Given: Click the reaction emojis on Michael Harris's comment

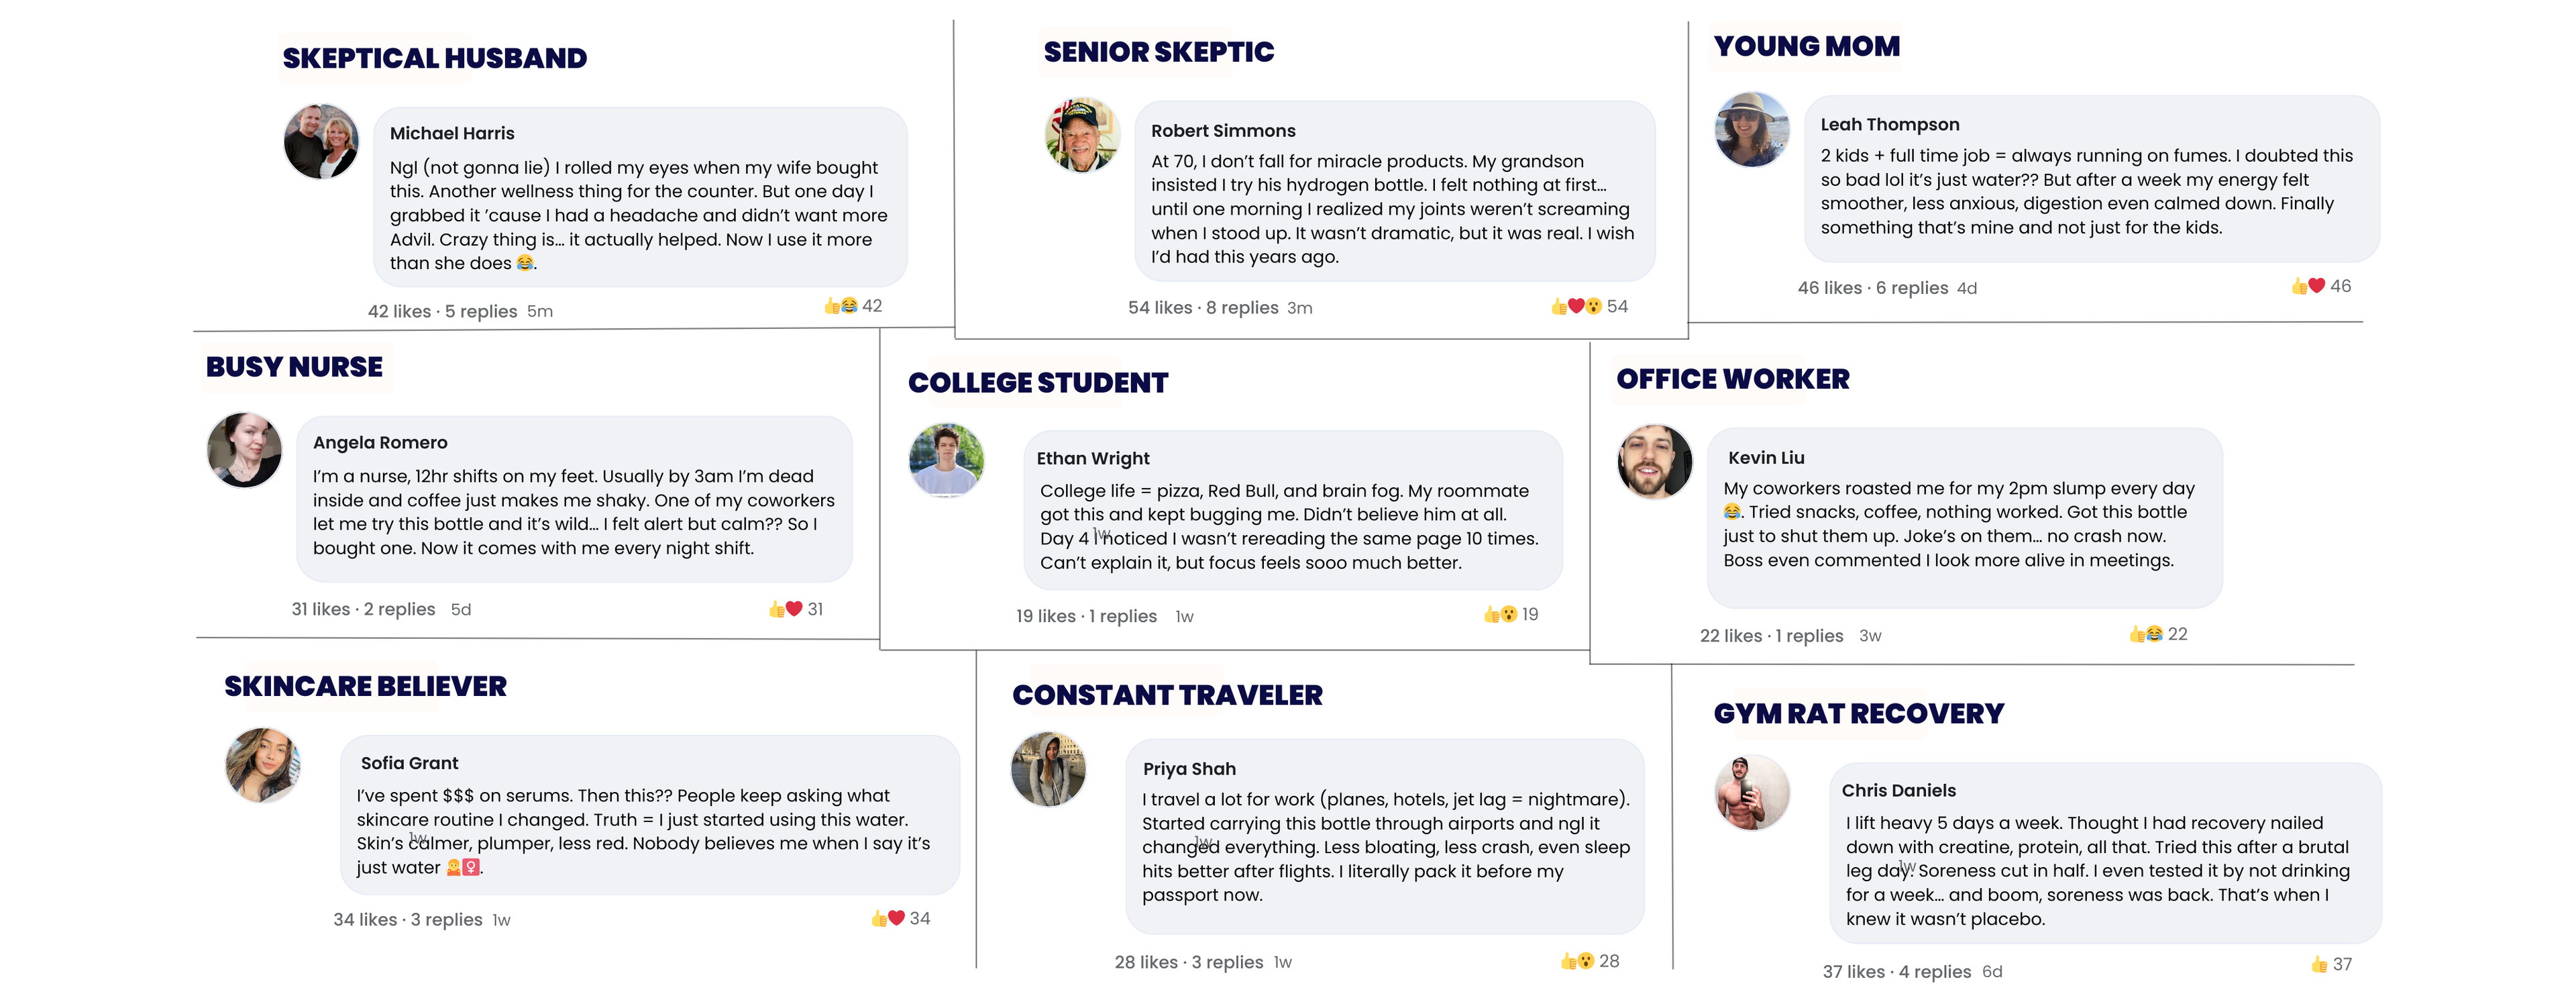Looking at the screenshot, I should tap(840, 306).
